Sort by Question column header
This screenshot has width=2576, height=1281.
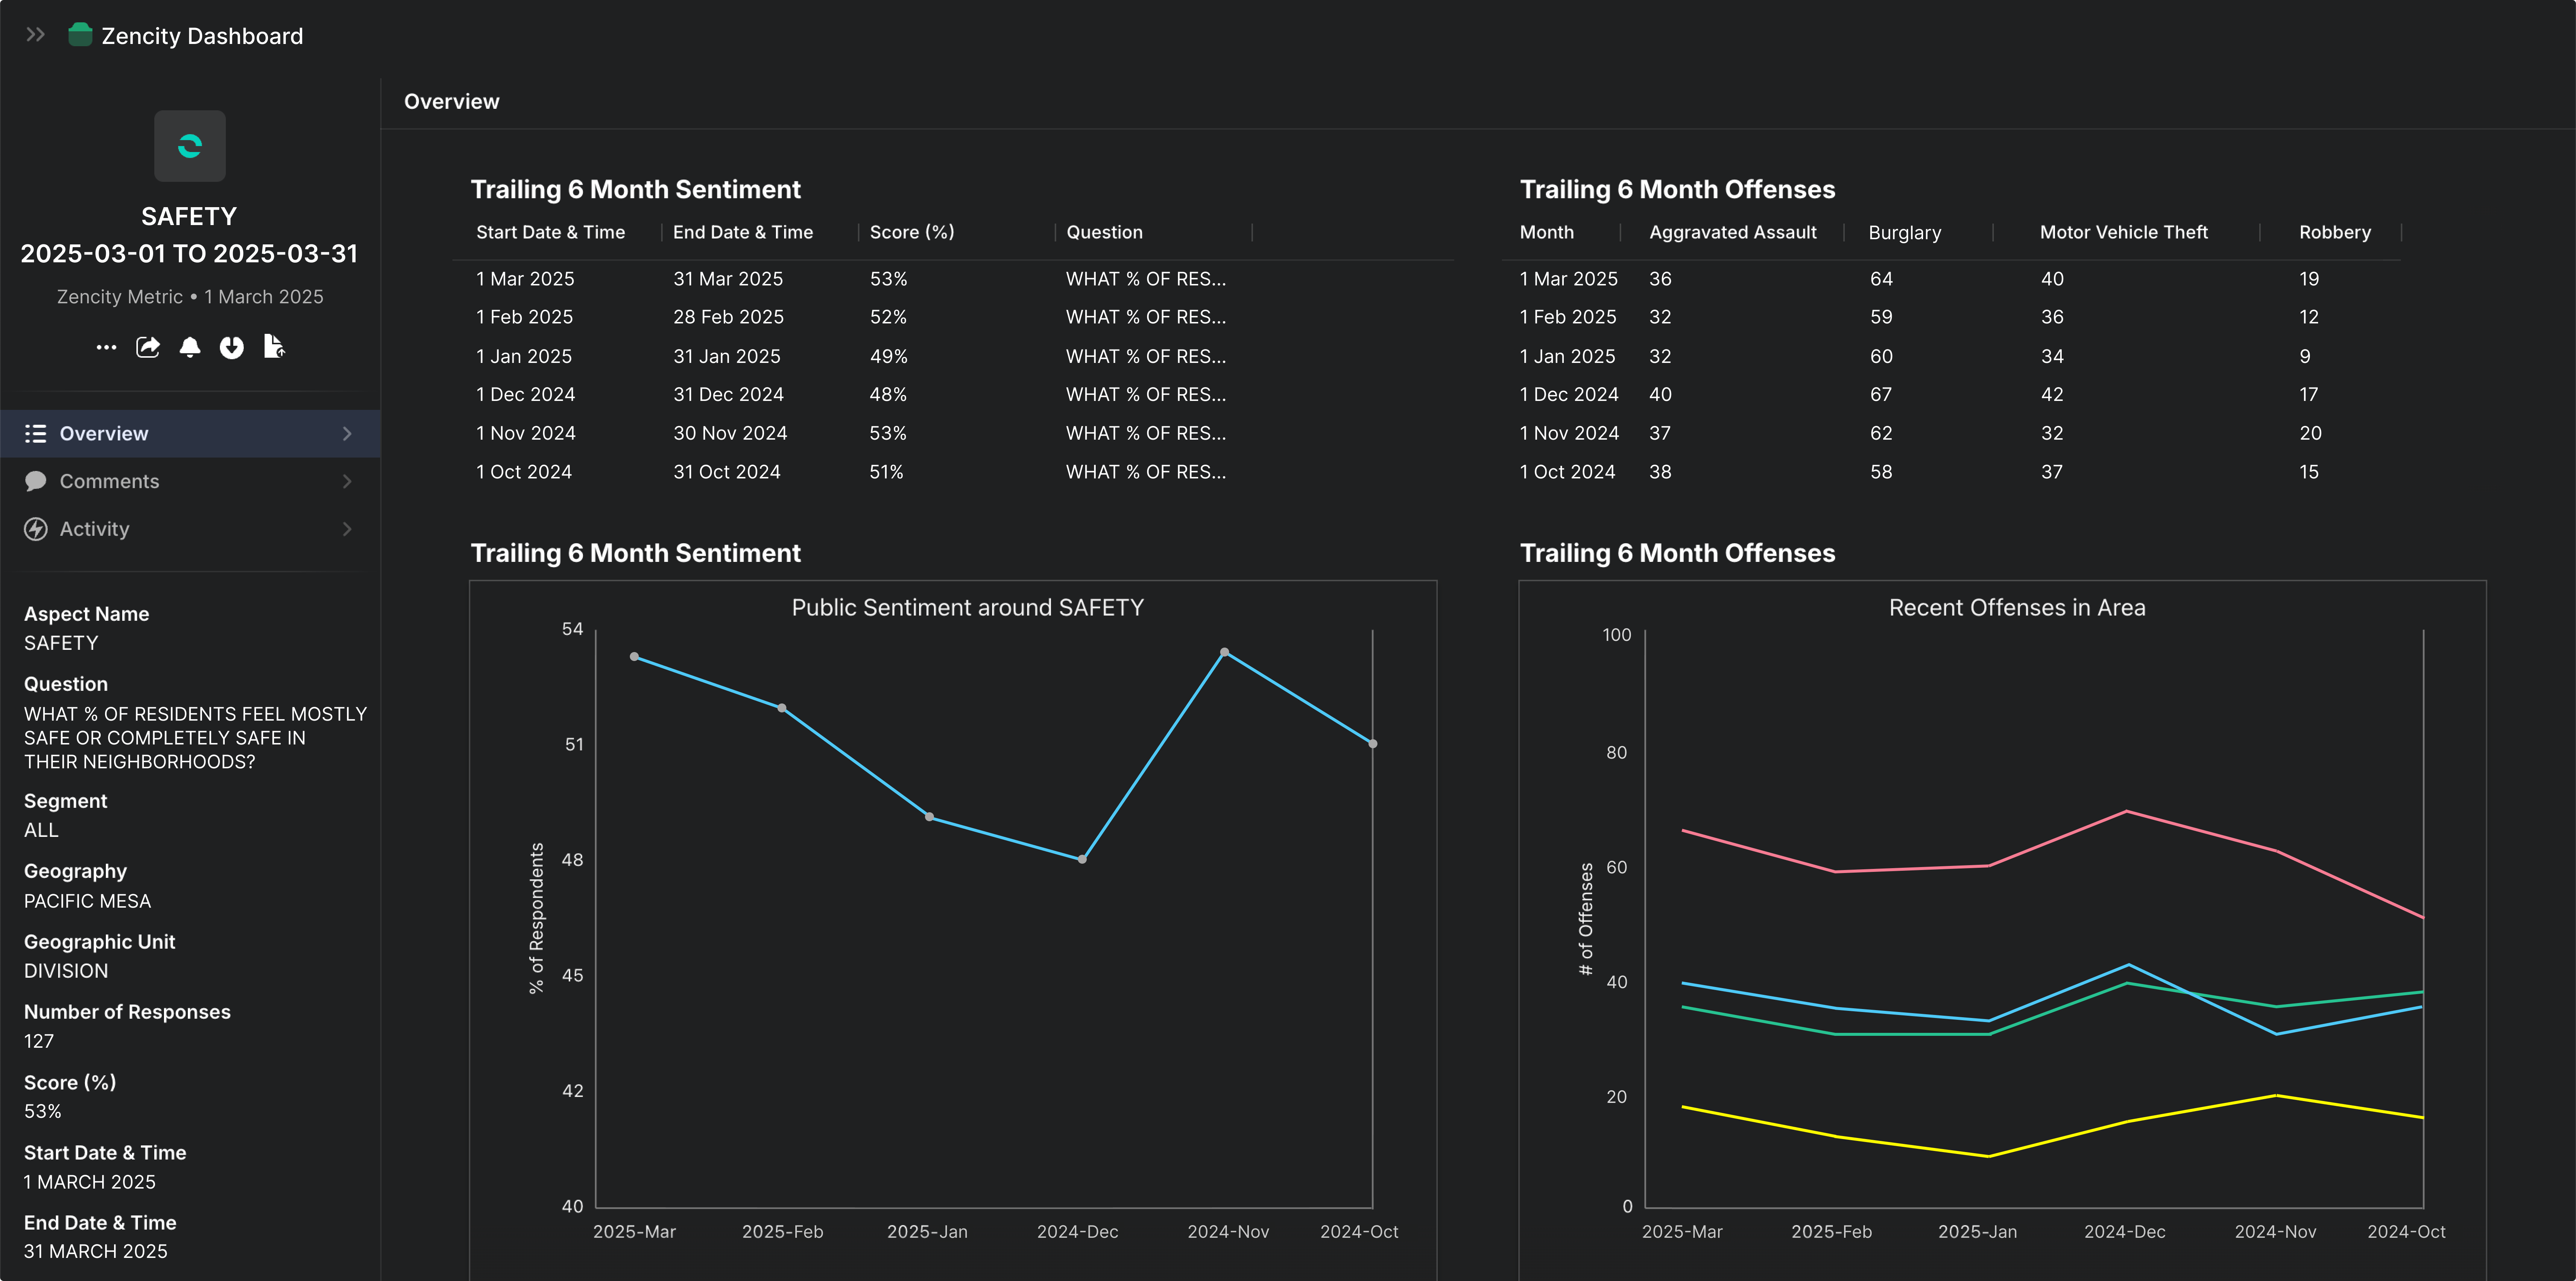coord(1104,232)
